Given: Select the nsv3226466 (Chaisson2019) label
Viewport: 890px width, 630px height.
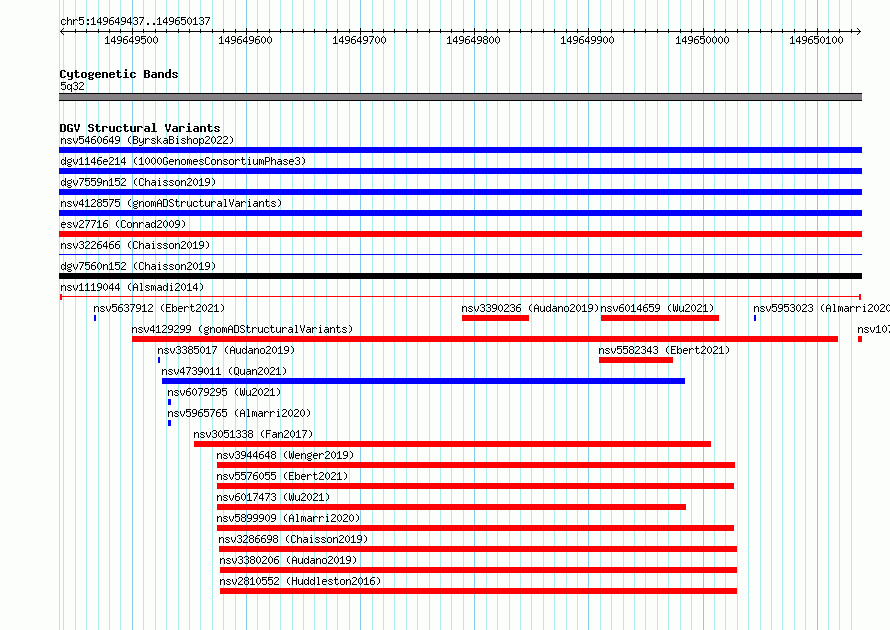Looking at the screenshot, I should click(135, 245).
